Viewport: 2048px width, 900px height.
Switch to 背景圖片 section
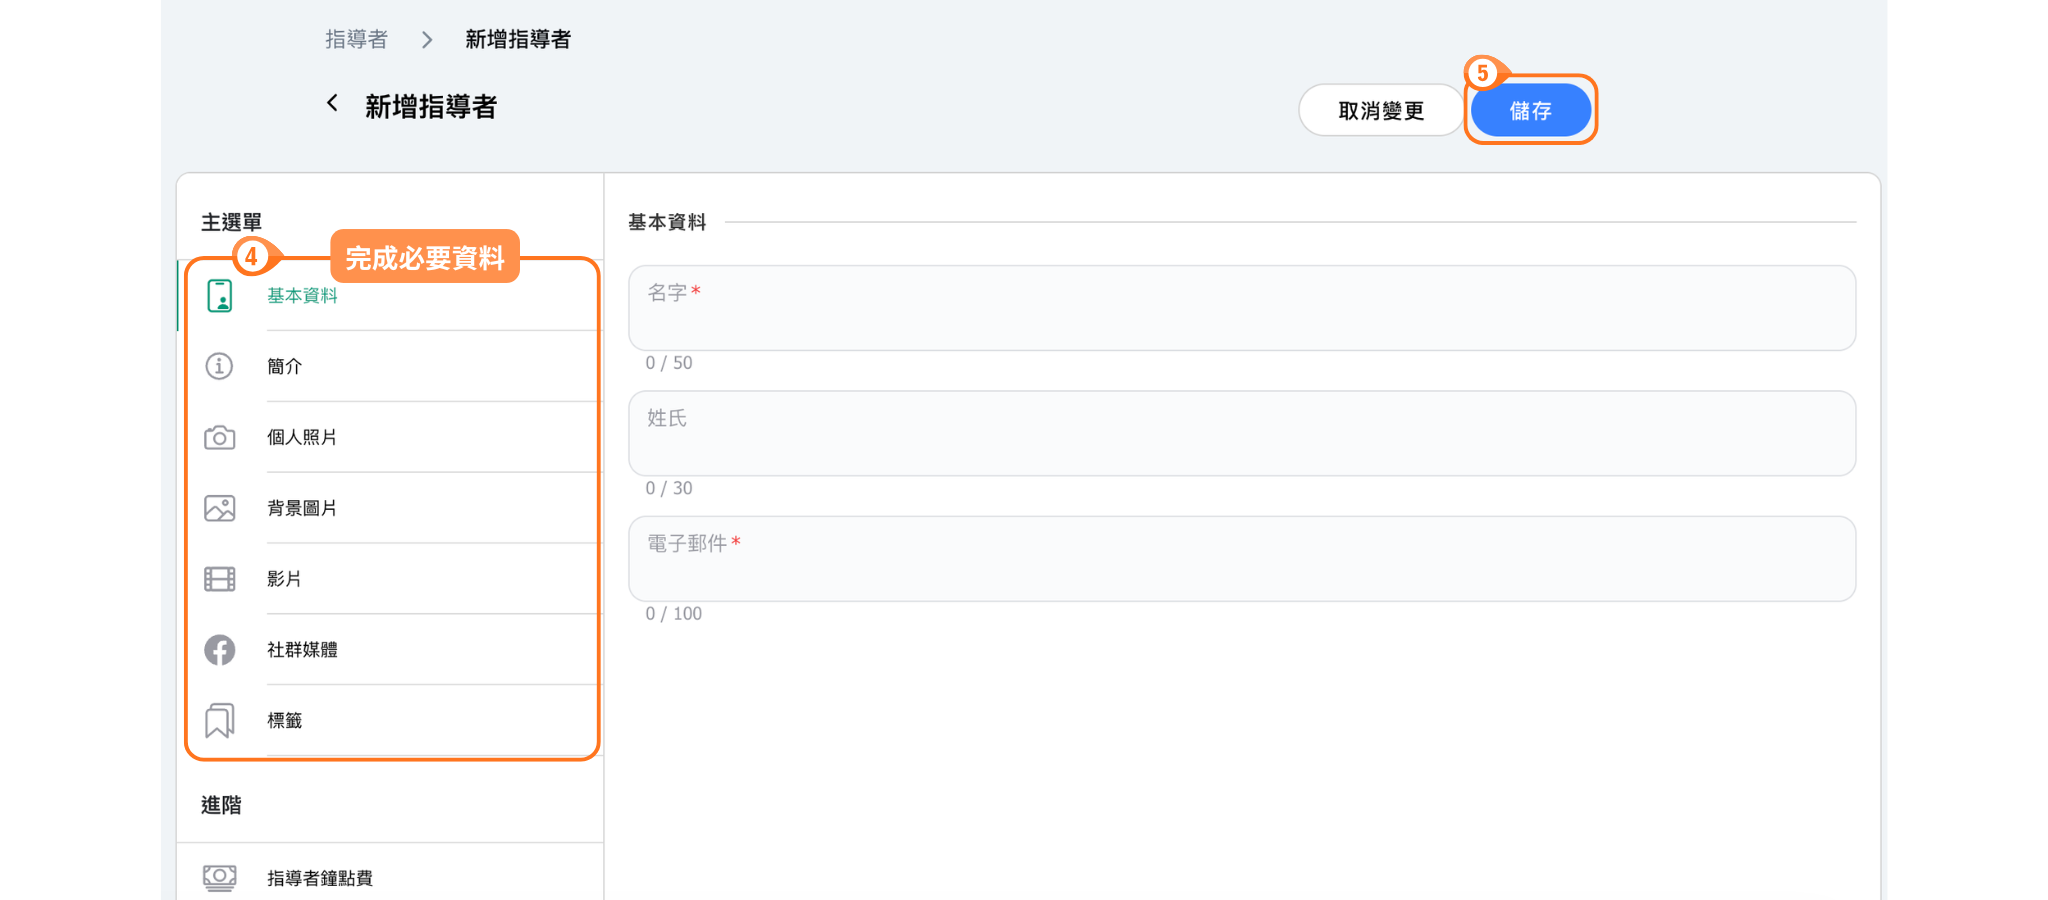302,509
